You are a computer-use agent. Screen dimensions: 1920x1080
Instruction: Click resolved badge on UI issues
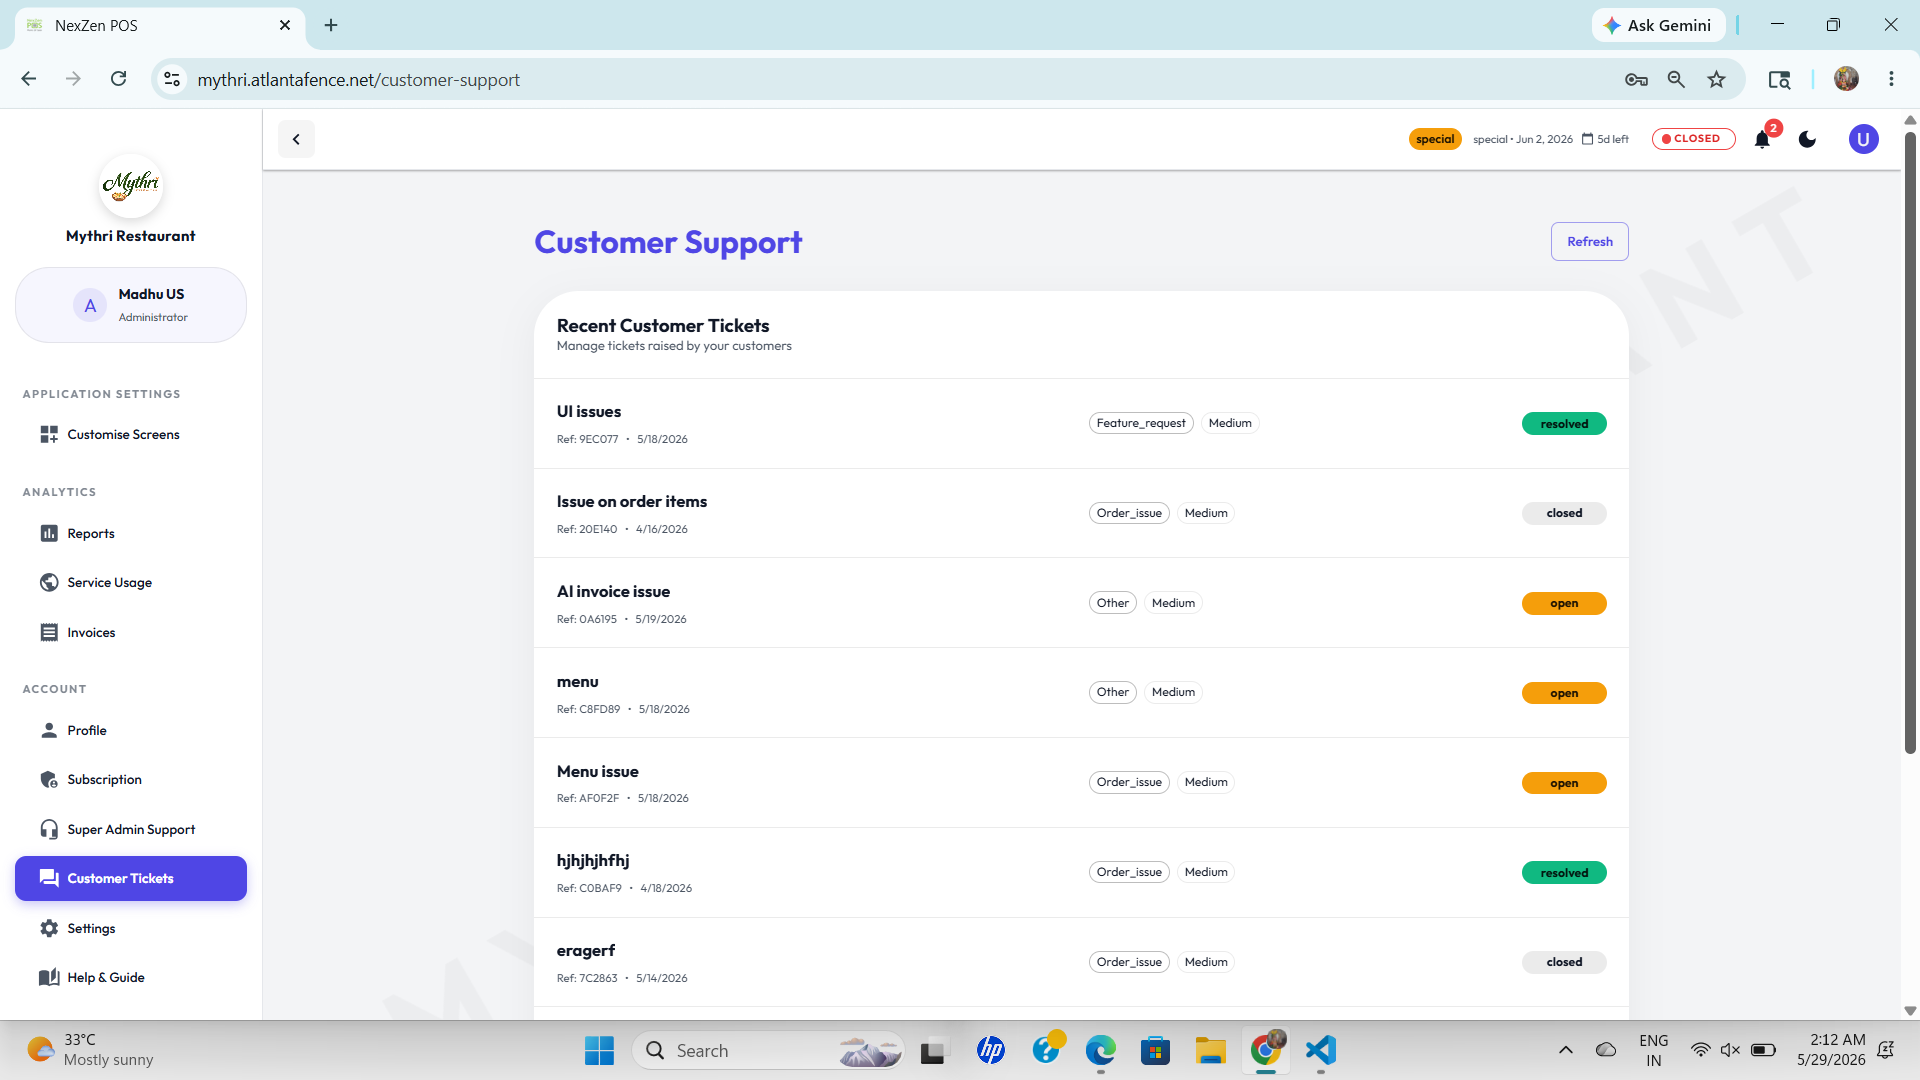pyautogui.click(x=1564, y=424)
